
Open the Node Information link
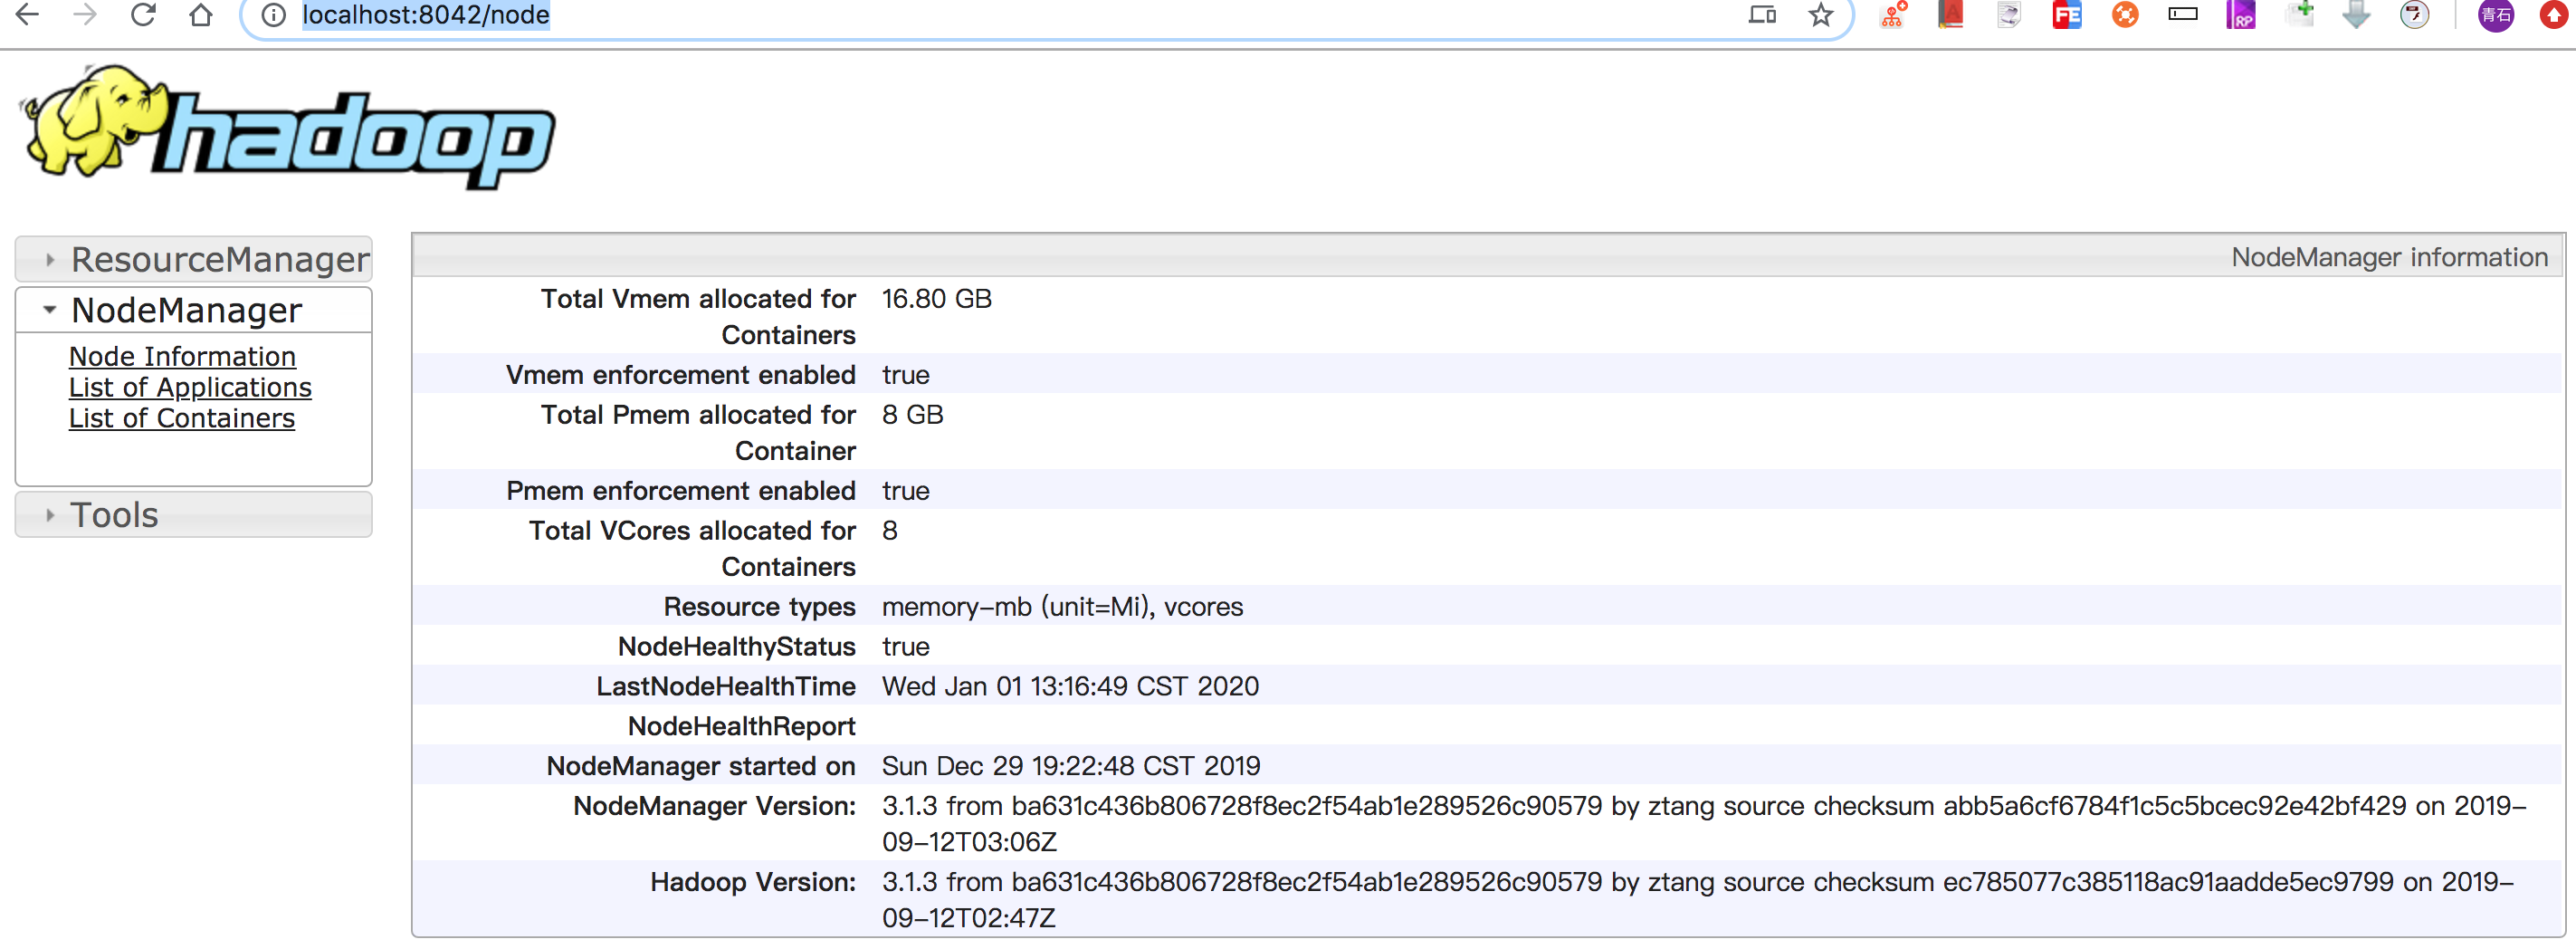pos(182,357)
